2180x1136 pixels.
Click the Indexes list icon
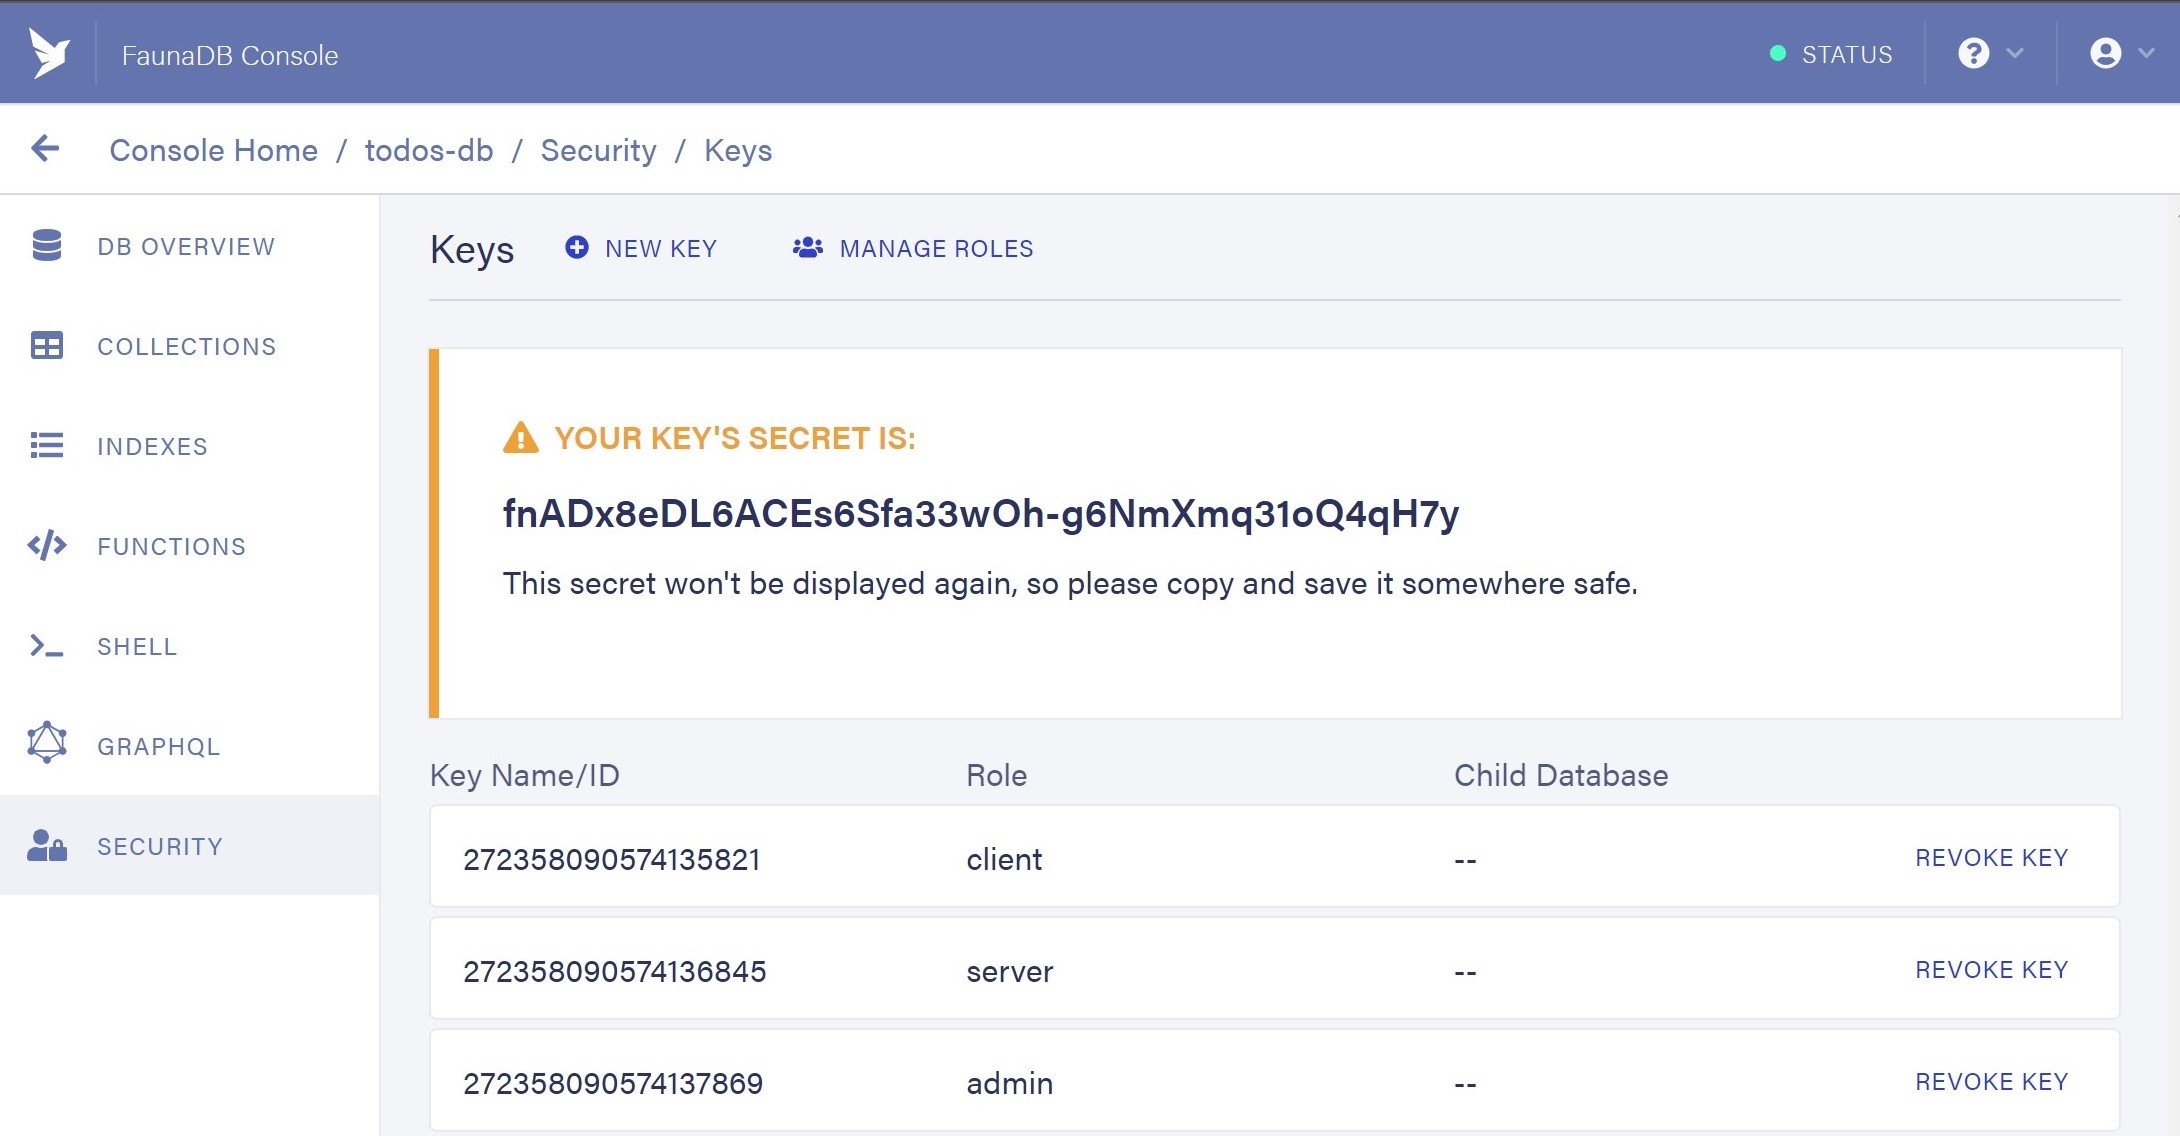47,446
